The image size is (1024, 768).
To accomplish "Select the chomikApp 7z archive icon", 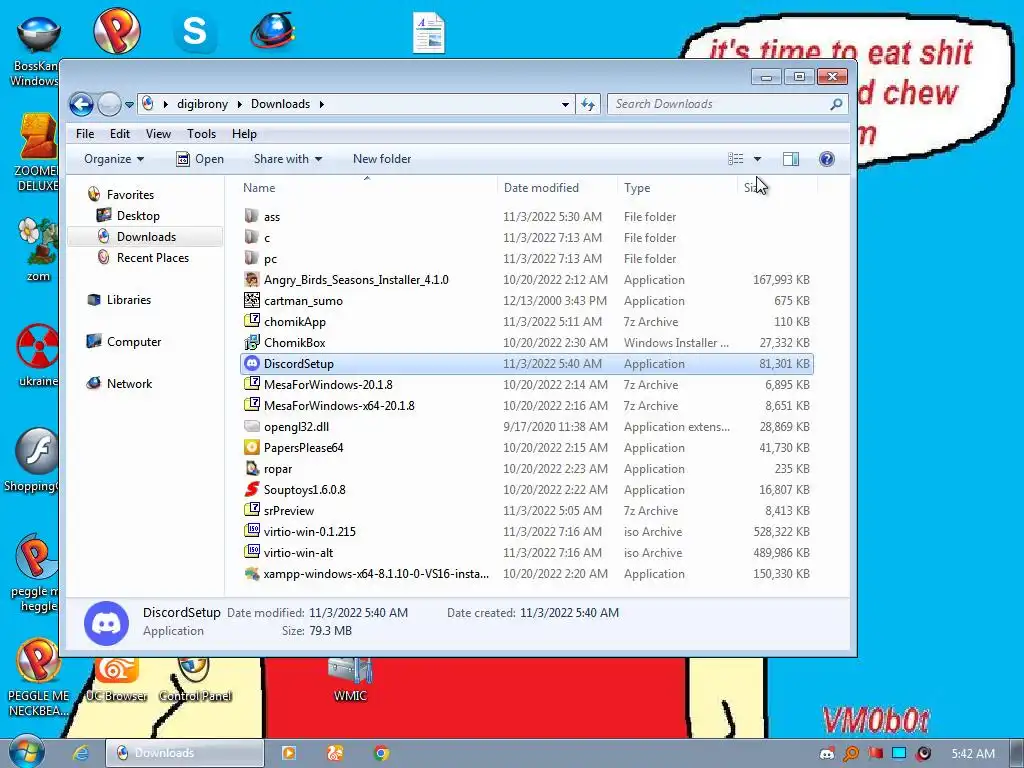I will pyautogui.click(x=251, y=321).
